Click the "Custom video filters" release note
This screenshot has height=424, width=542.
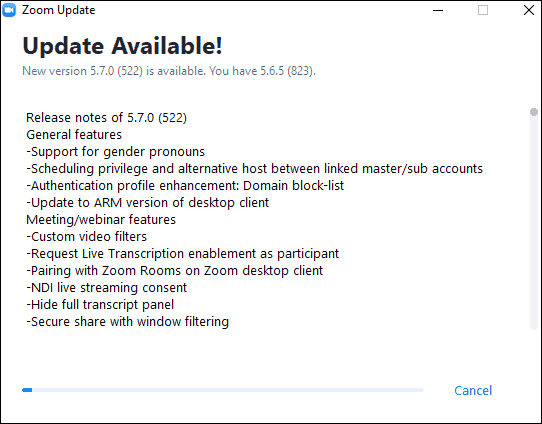tap(86, 237)
